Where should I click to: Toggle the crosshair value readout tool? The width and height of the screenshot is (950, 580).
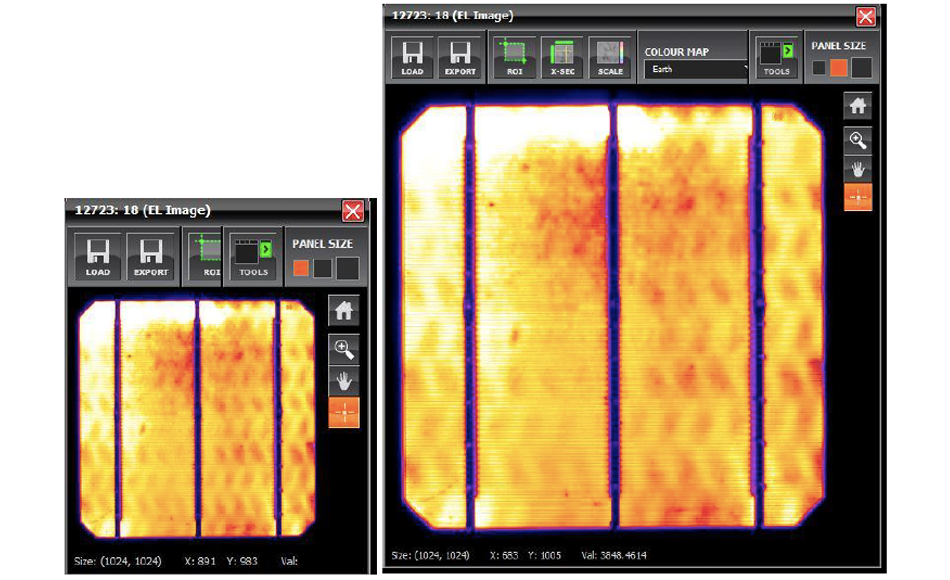click(x=858, y=197)
